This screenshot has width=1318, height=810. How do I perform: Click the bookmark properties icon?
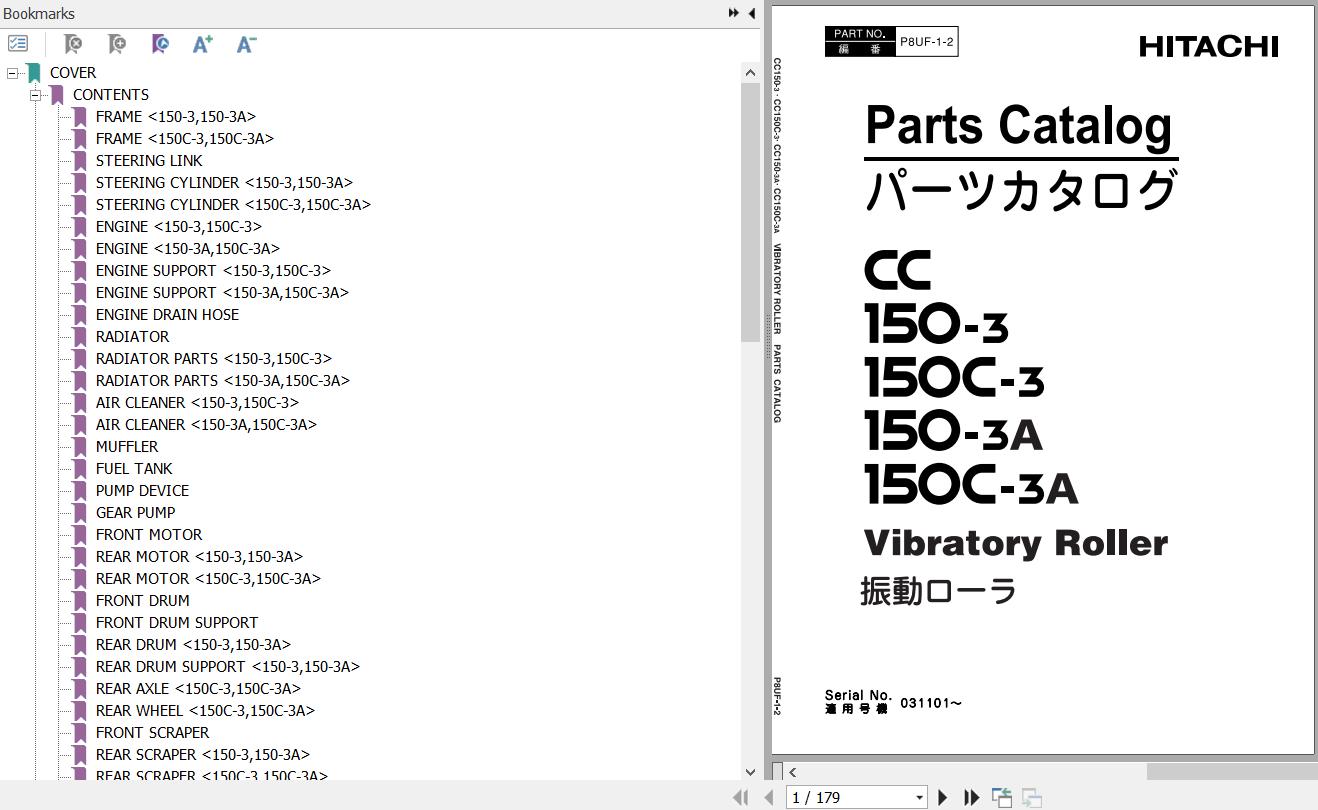(x=160, y=44)
